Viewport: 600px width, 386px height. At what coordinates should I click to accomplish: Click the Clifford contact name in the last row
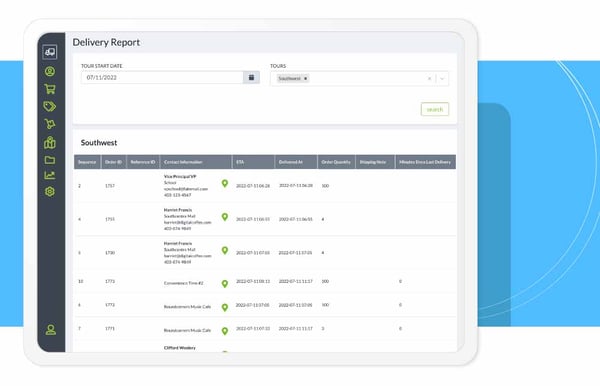click(x=179, y=348)
